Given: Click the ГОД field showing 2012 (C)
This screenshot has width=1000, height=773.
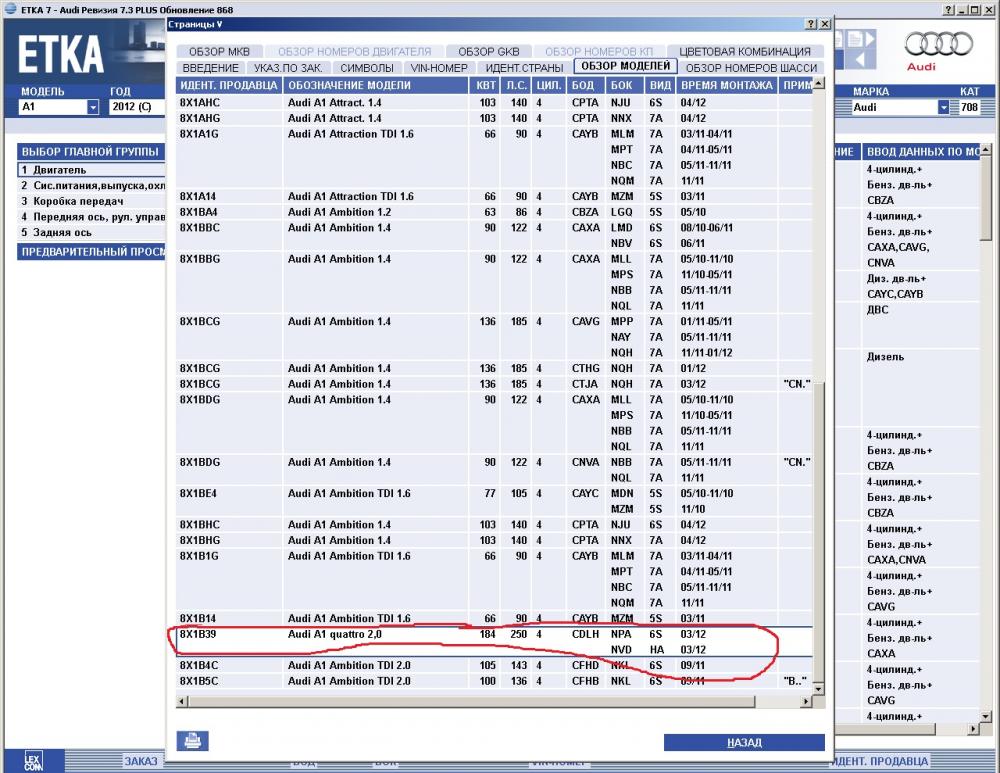Looking at the screenshot, I should (x=136, y=107).
